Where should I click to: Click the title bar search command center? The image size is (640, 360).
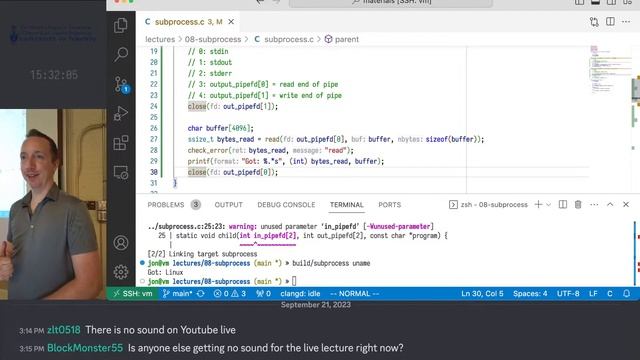[x=391, y=2]
